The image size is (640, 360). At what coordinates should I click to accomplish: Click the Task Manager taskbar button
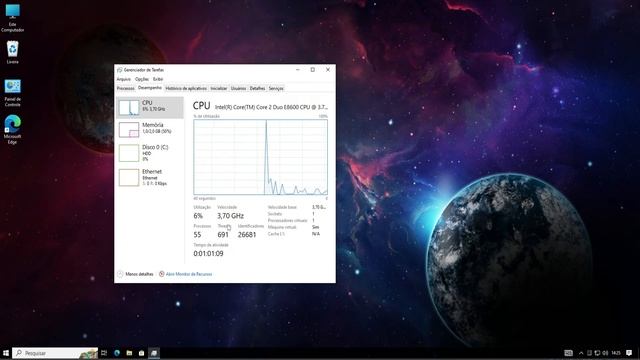point(154,353)
